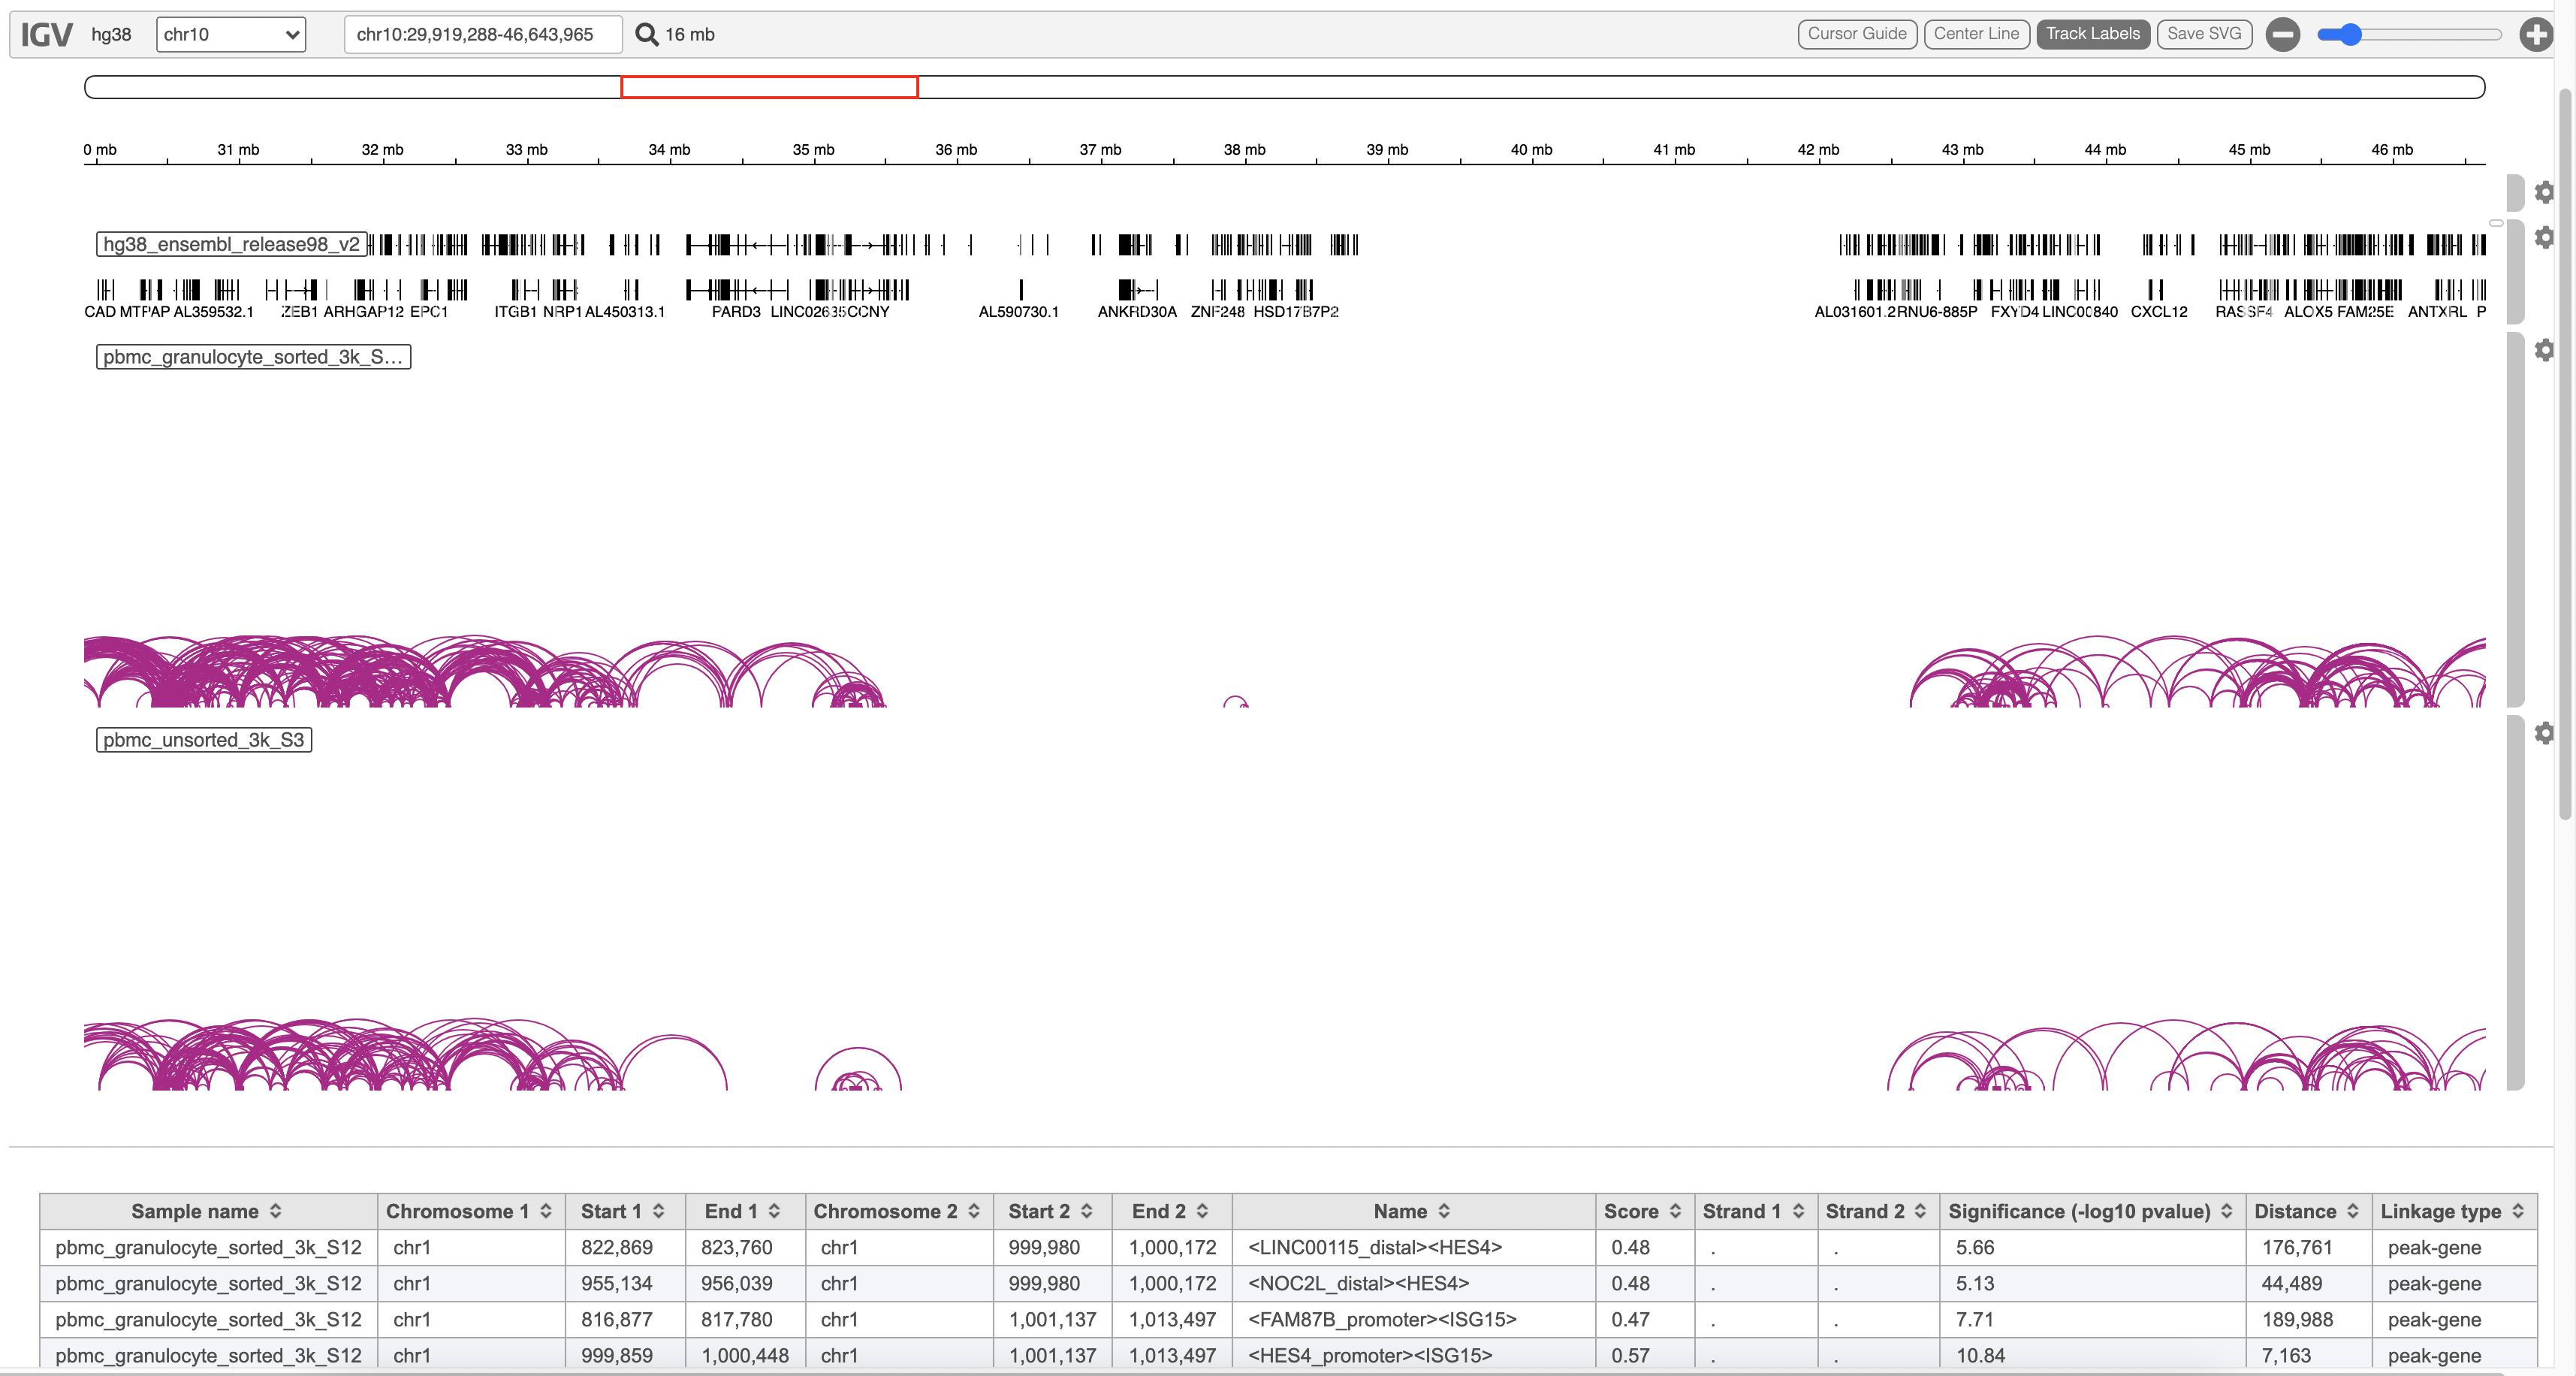Toggle the Center Line button
This screenshot has height=1376, width=2576.
1975,34
